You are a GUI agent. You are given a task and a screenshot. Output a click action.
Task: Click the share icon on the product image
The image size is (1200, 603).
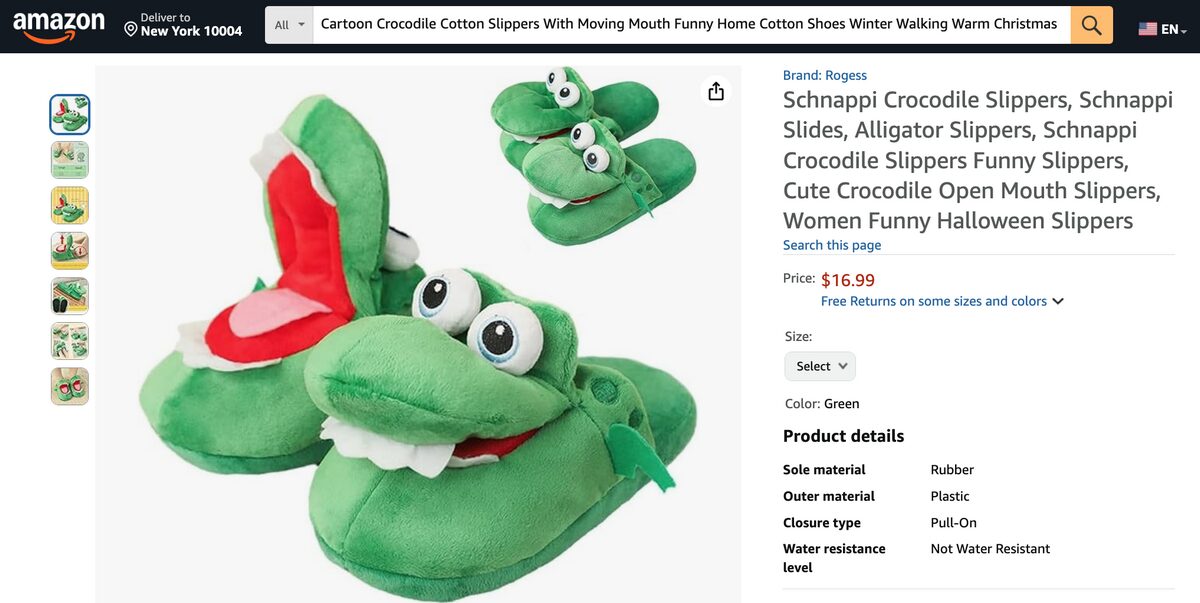coord(715,90)
